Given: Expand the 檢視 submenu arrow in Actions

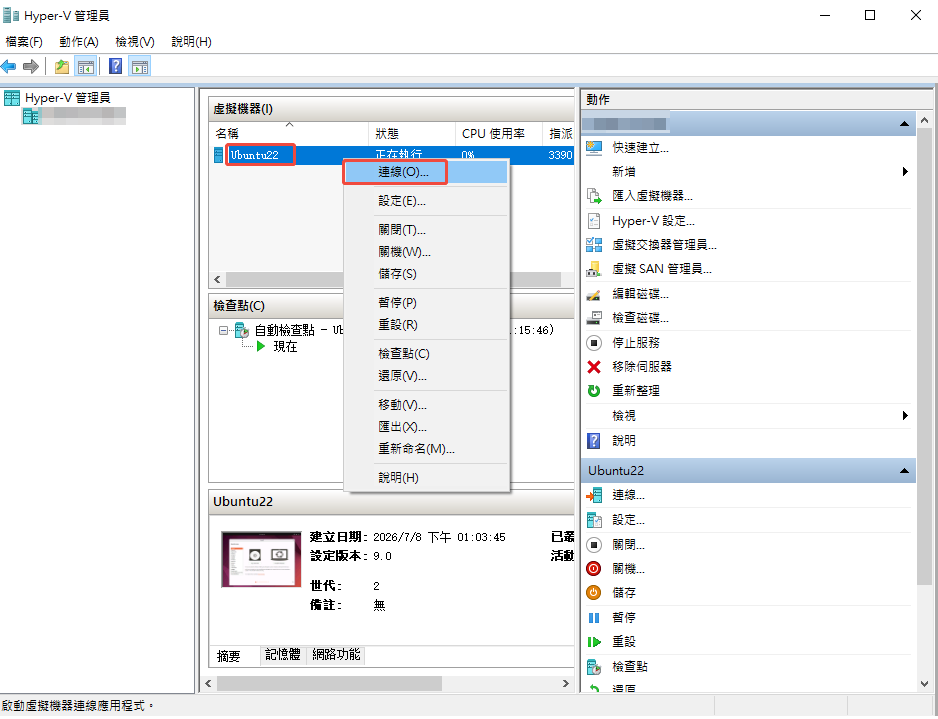Looking at the screenshot, I should point(905,416).
